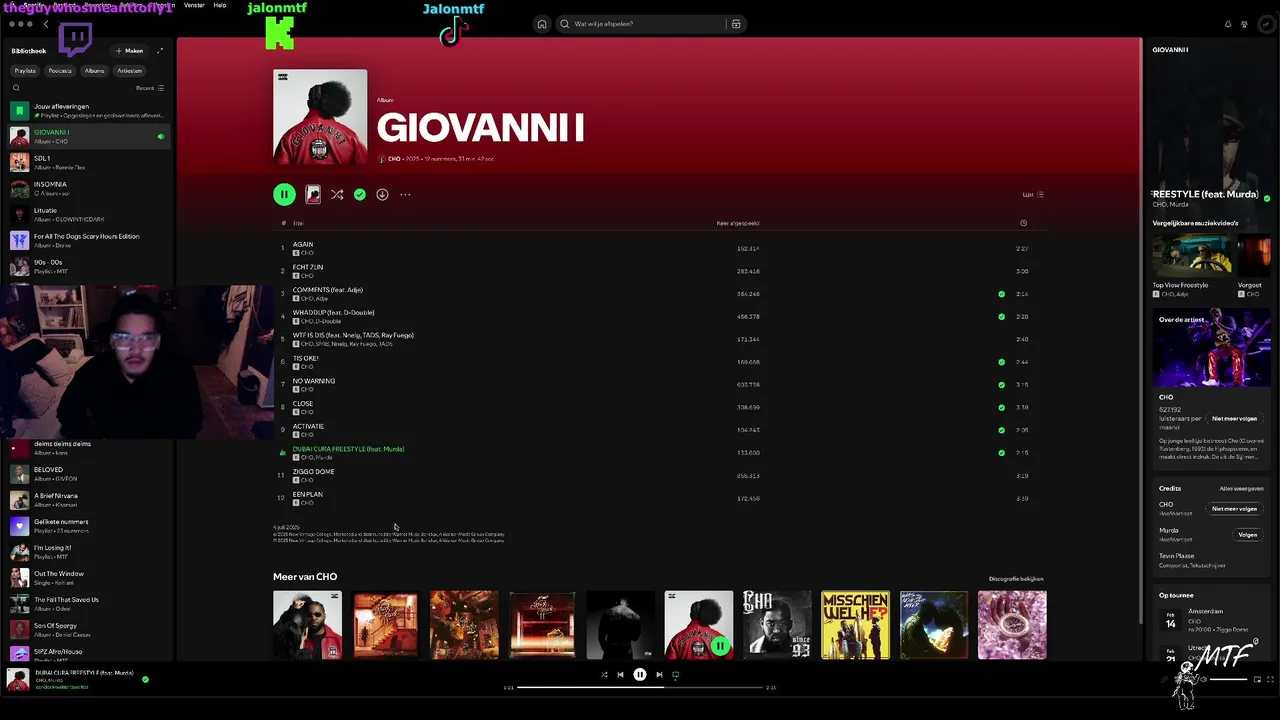The height and width of the screenshot is (720, 1280).
Task: Toggle shuffle in the bottom player bar
Action: pyautogui.click(x=603, y=675)
